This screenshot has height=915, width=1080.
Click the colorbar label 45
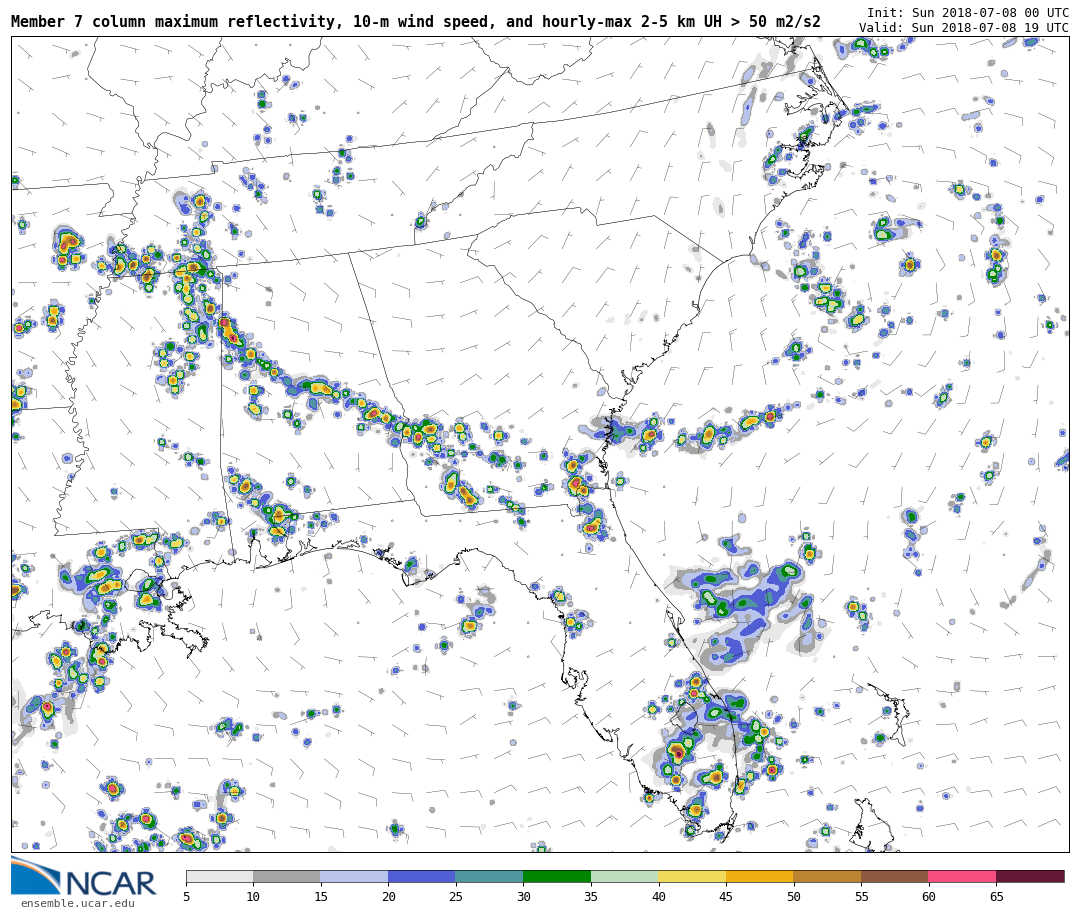[x=726, y=896]
